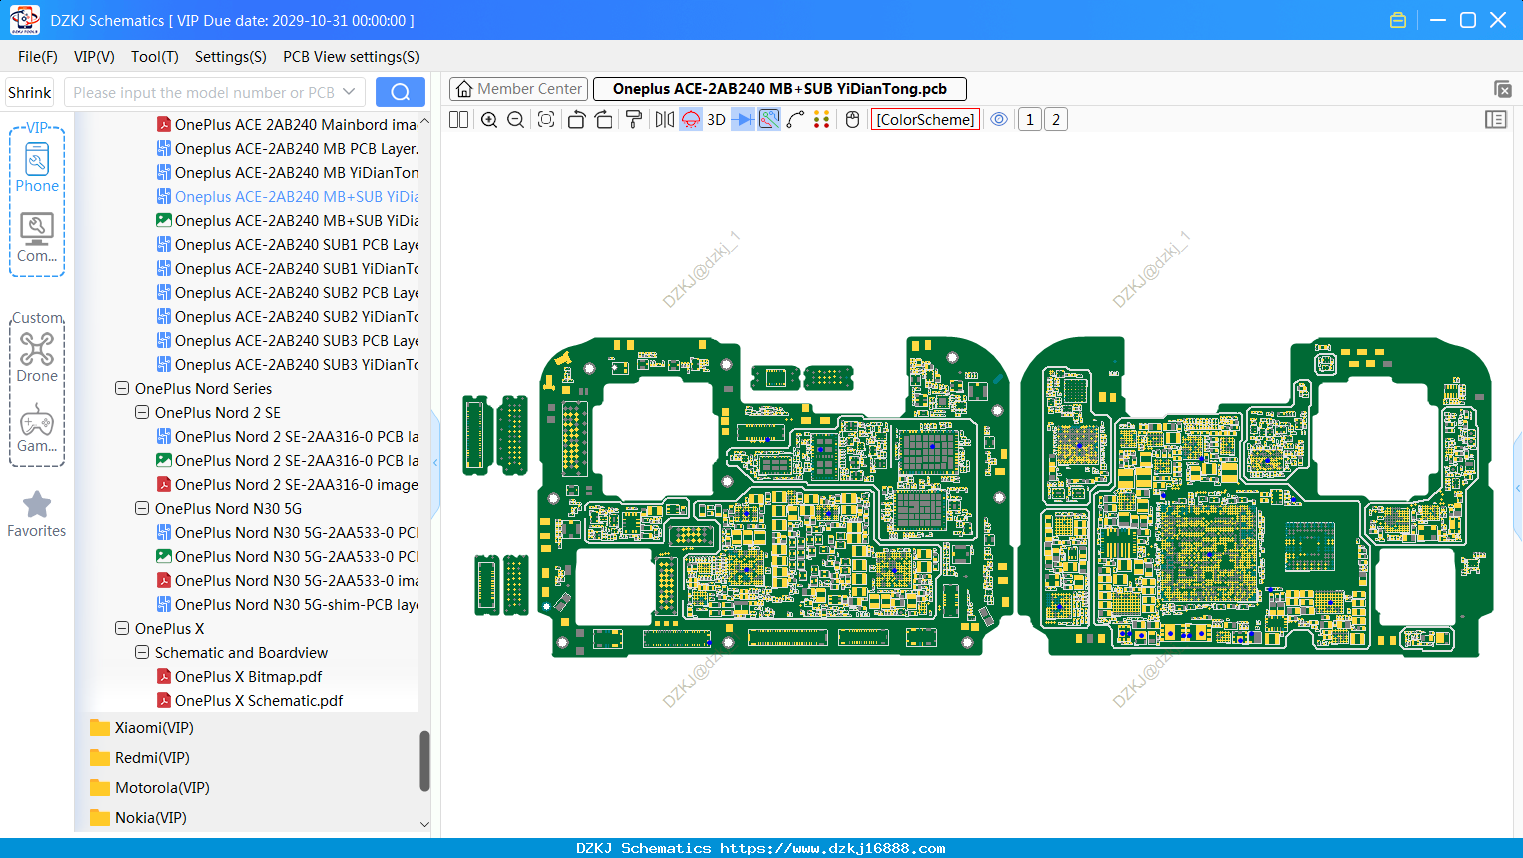The image size is (1523, 858).
Task: Toggle the red dome lamp highlight
Action: [x=691, y=120]
